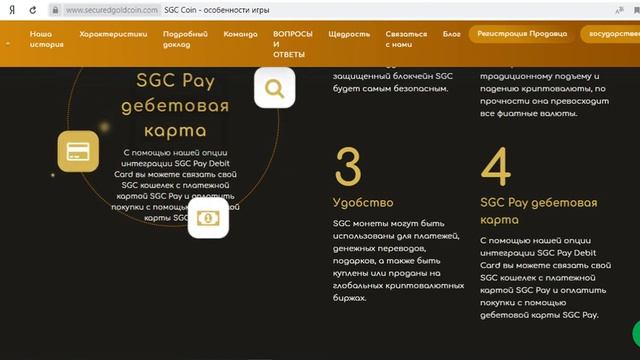Click the large number 4
The height and width of the screenshot is (360, 640).
coord(496,167)
